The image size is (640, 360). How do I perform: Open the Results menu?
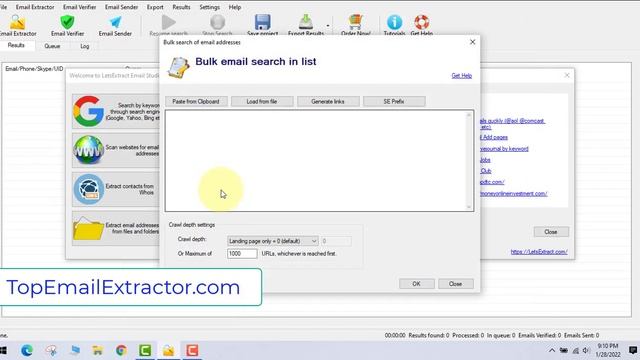[x=181, y=7]
